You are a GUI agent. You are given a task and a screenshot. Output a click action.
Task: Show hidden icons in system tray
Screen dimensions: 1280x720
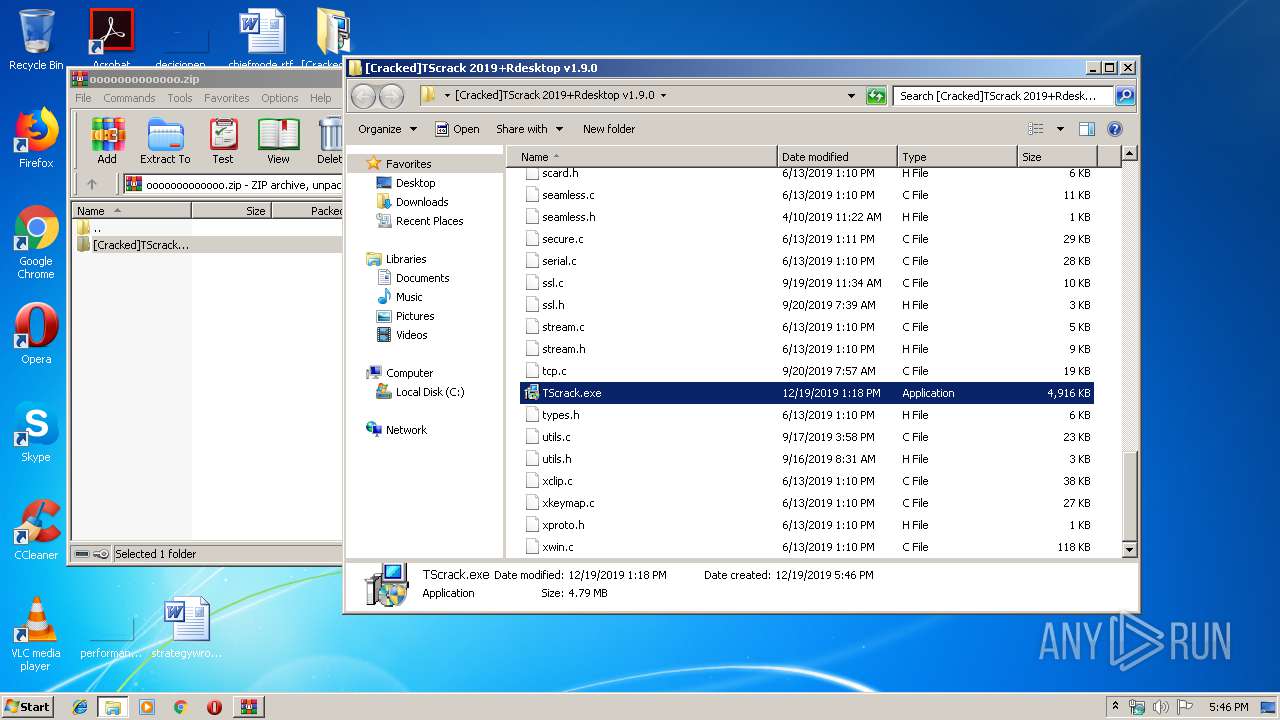click(1116, 707)
